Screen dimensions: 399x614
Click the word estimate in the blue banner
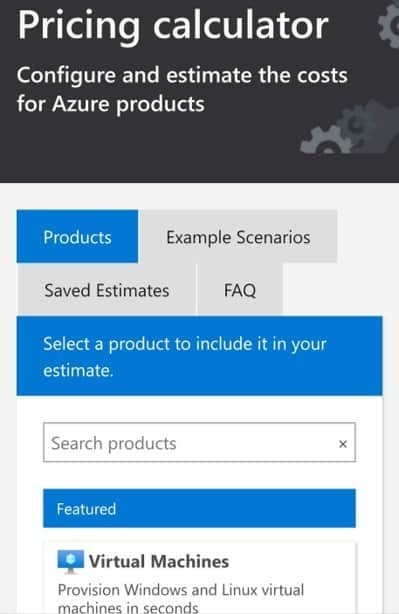point(78,370)
